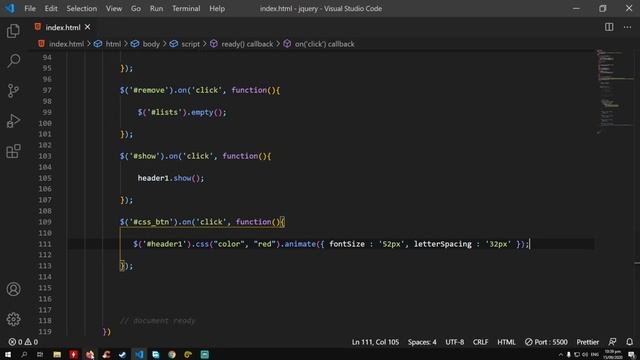Open the errors and warnings status indicator
Viewport: 640px width, 360px height.
23,342
